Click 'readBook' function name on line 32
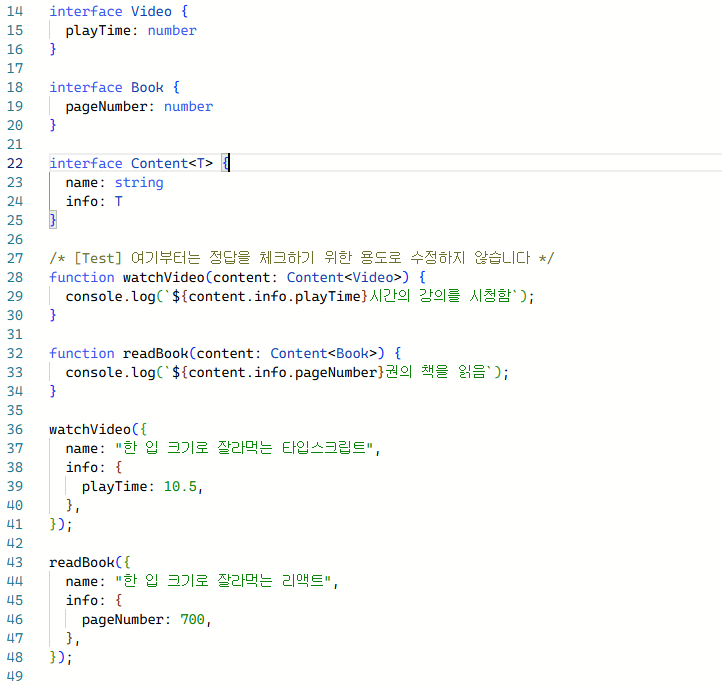The image size is (722, 686). (155, 353)
